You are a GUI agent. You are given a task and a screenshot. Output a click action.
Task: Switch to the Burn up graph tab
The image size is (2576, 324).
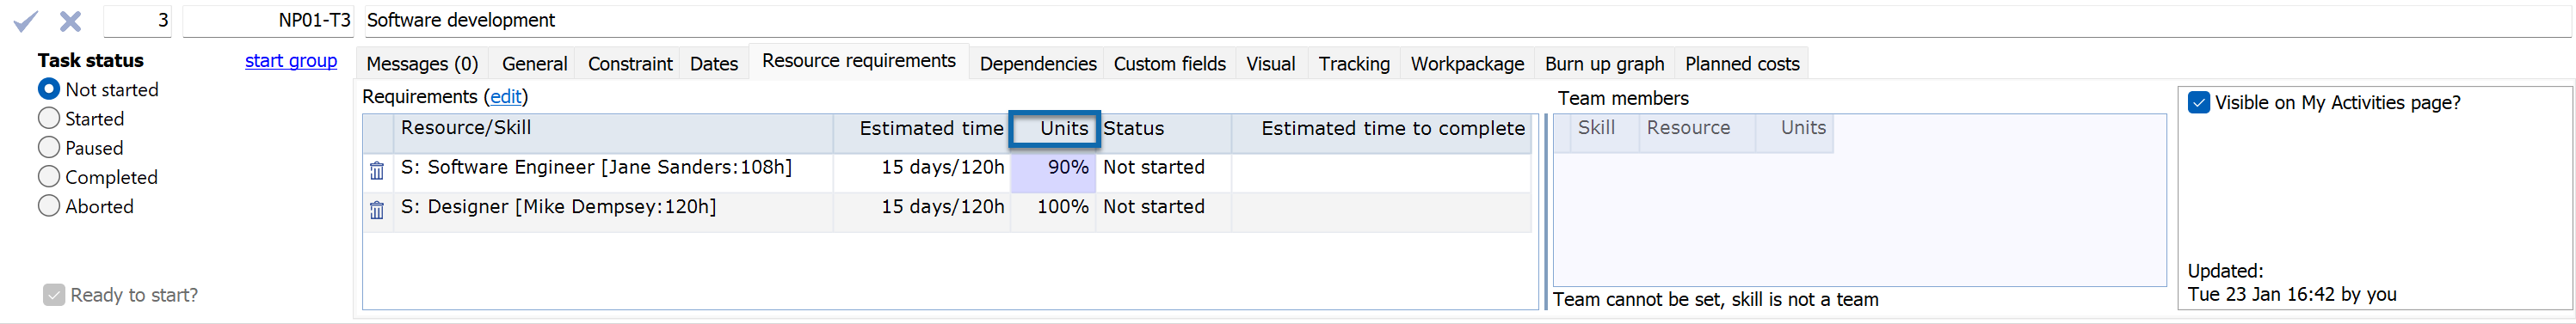1604,64
